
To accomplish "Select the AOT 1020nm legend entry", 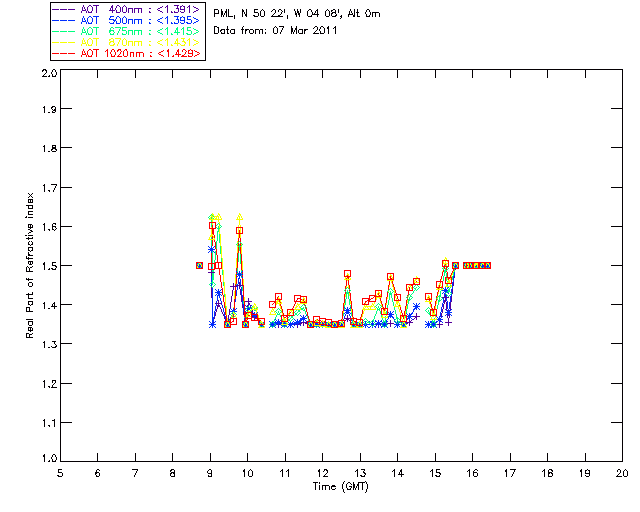I will tap(127, 53).
